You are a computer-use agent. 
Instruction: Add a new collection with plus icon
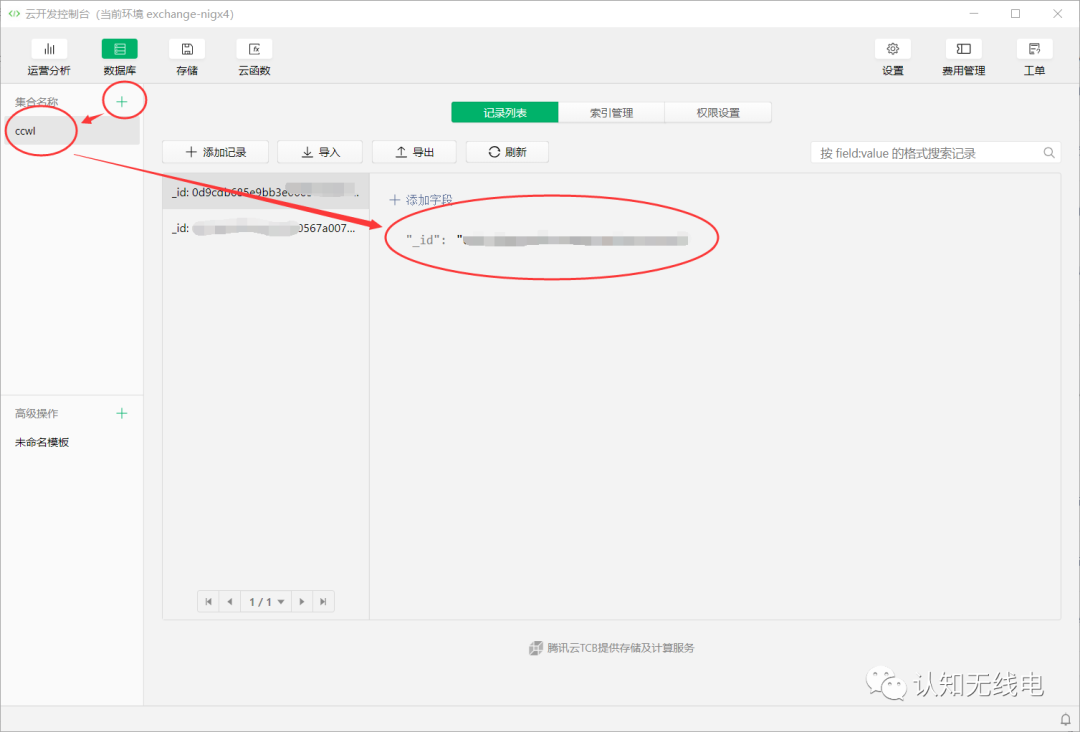tap(122, 102)
